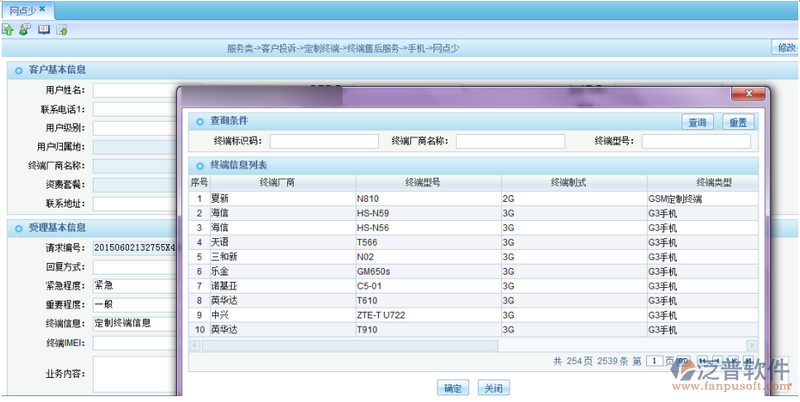
Task: Click the open book toolbar icon
Action: (44, 30)
